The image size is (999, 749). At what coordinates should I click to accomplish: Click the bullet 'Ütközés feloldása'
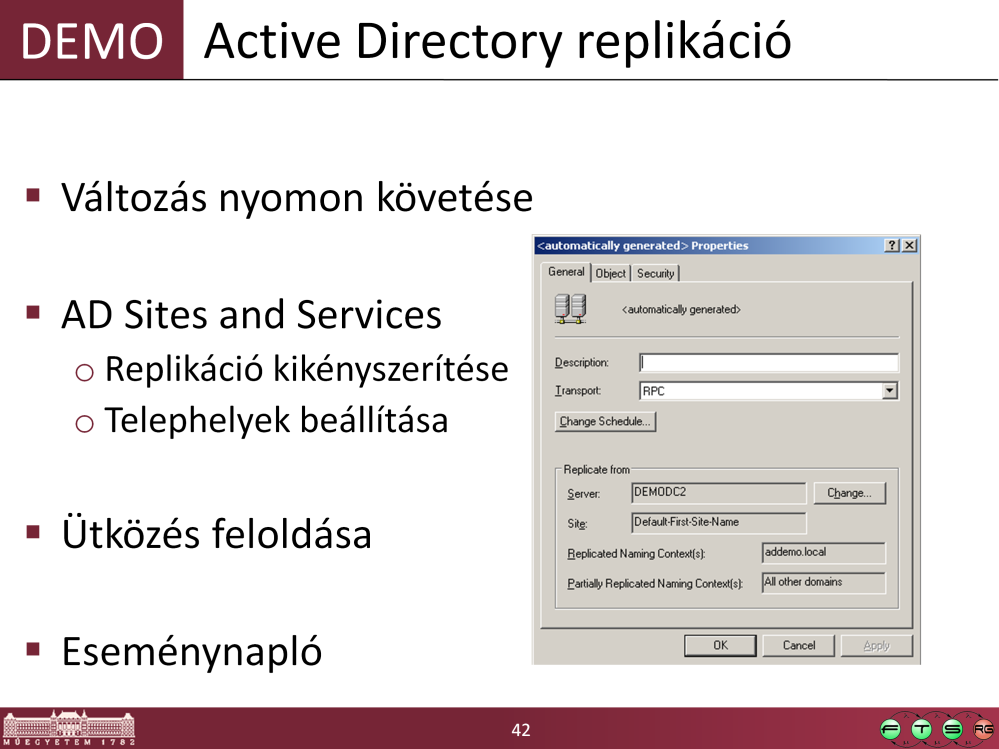pos(217,534)
